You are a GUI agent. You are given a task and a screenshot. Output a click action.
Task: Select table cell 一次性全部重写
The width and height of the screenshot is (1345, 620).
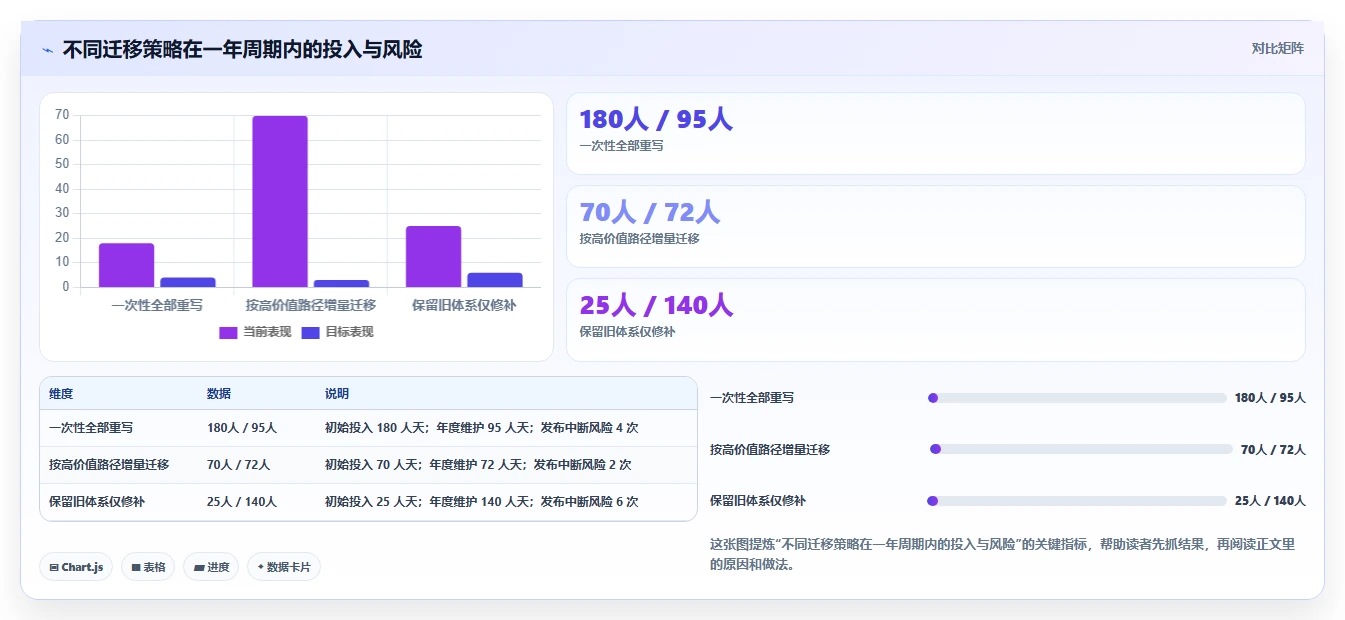[91, 428]
